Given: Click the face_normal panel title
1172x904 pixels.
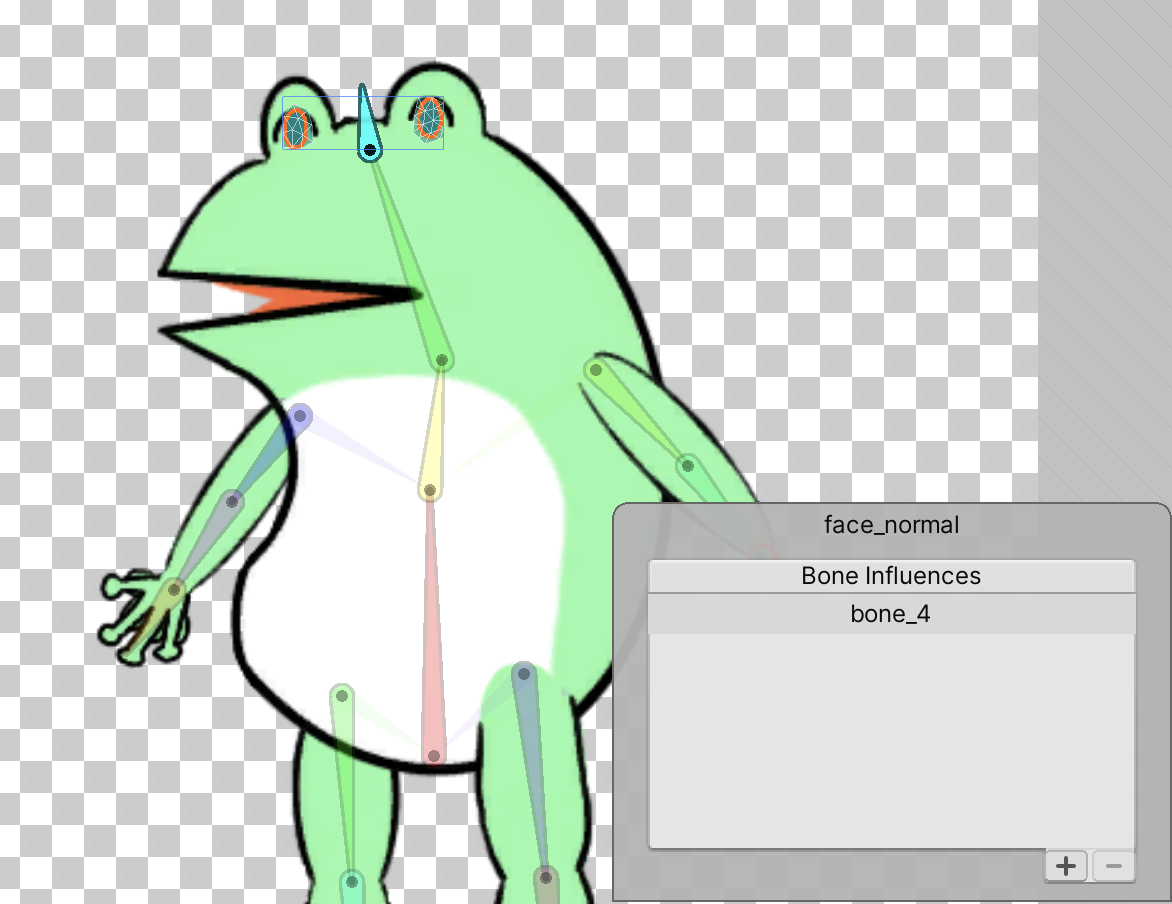Looking at the screenshot, I should tap(891, 525).
